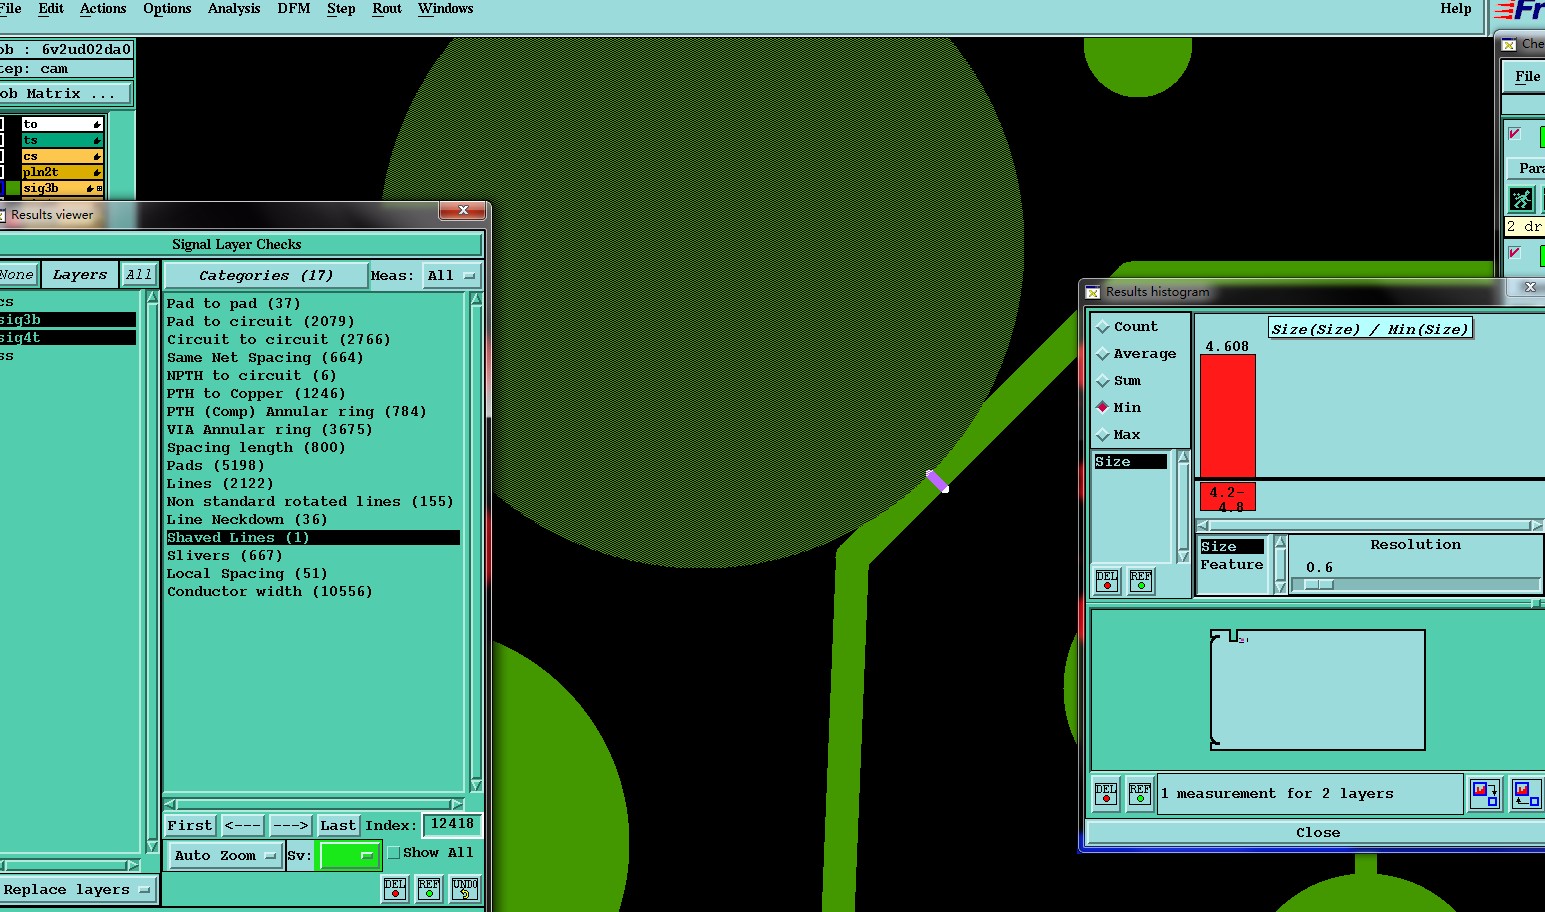Click First result button
The height and width of the screenshot is (912, 1545).
coord(190,826)
